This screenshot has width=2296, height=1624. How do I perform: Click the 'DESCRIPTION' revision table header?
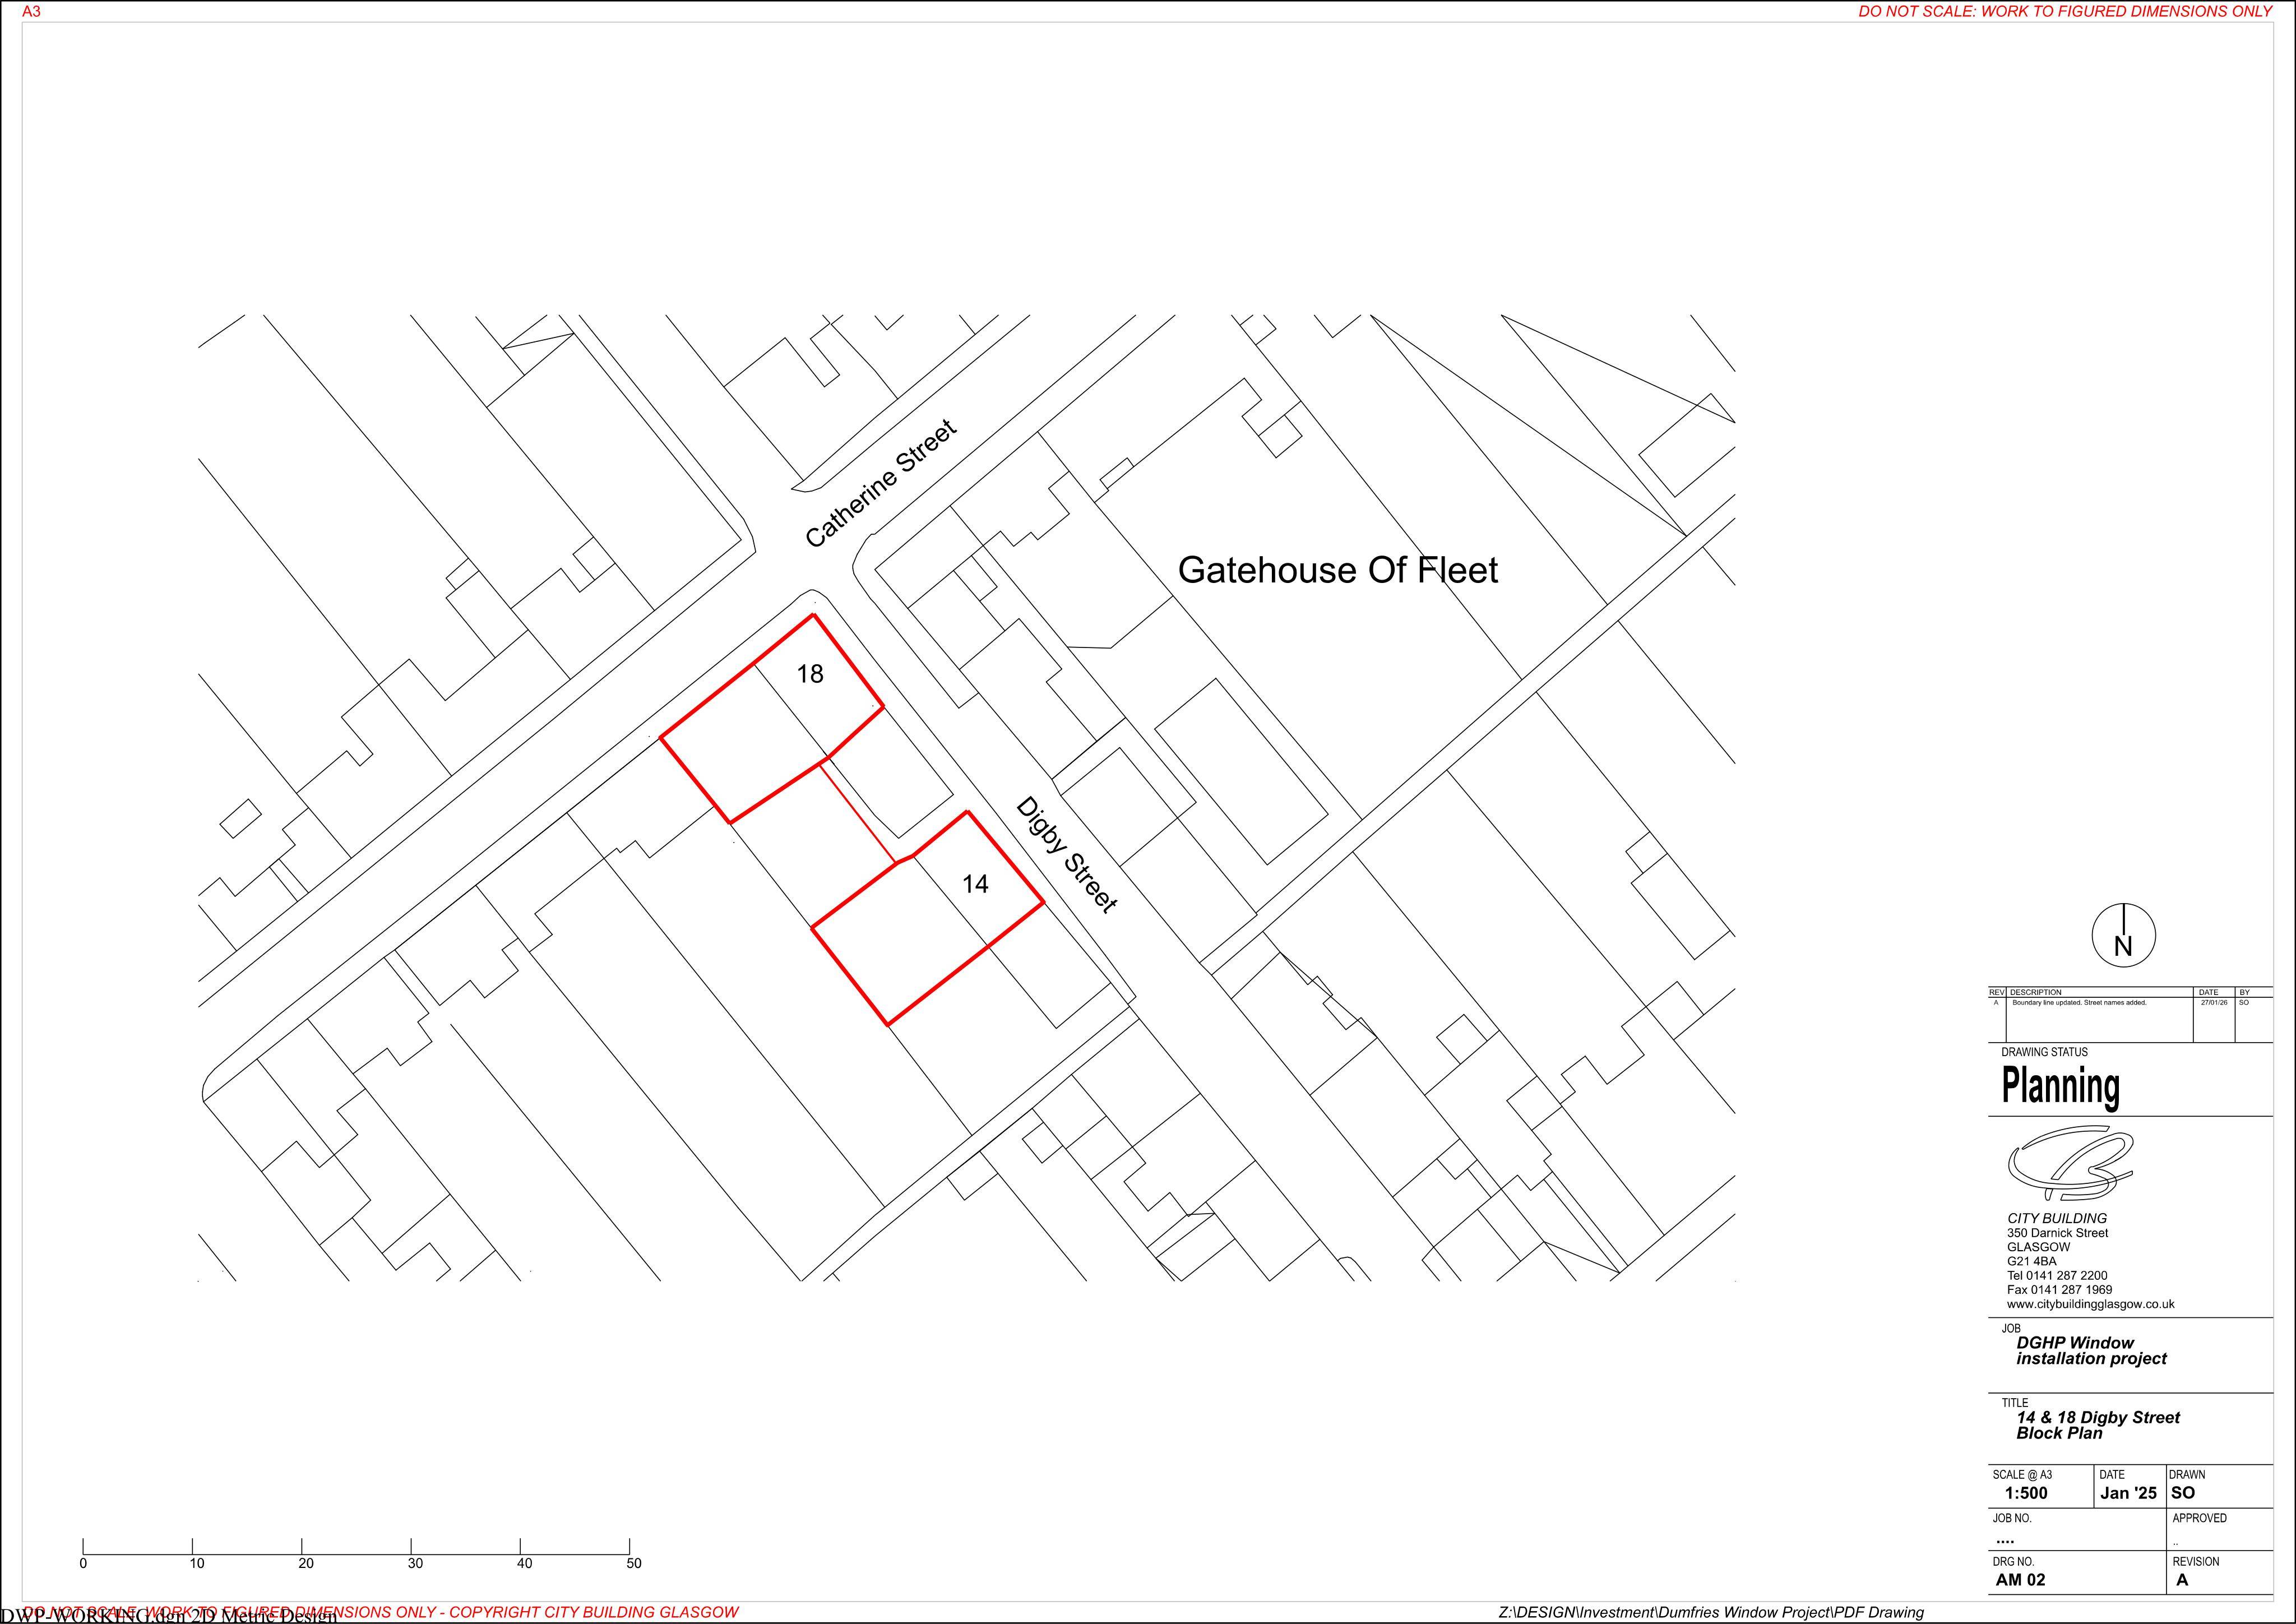coord(2035,993)
